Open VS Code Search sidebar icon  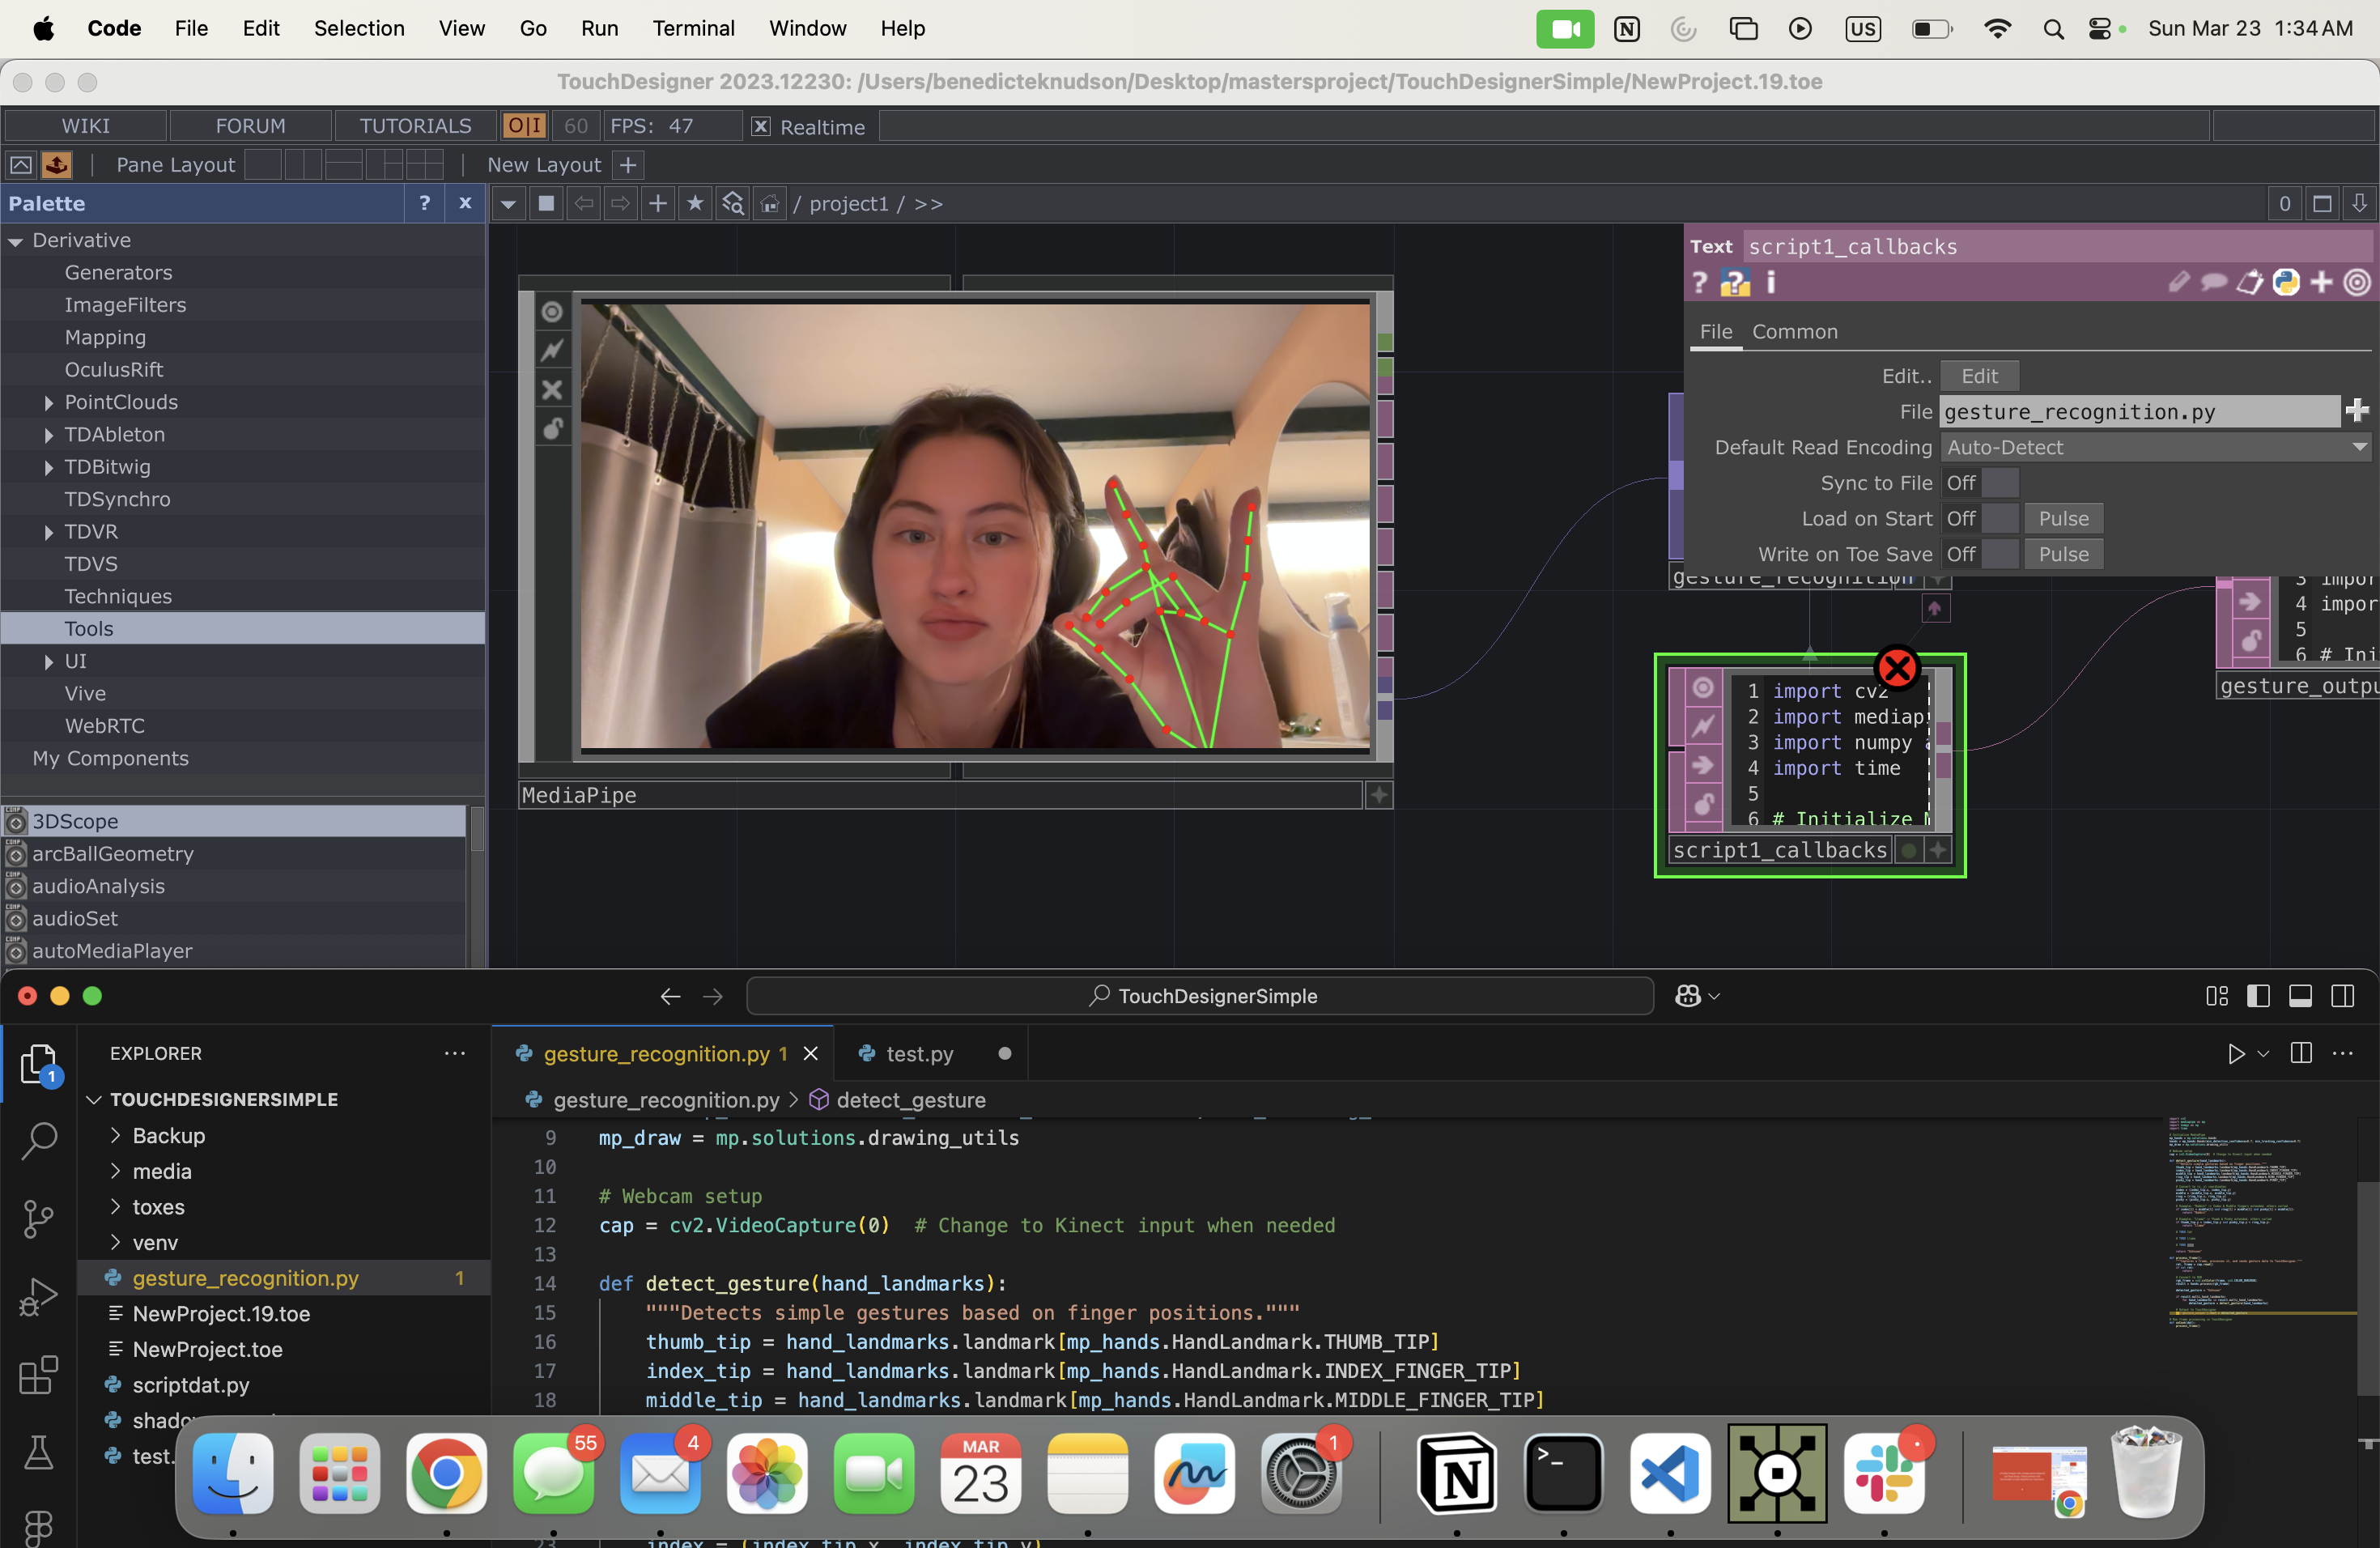coord(38,1140)
